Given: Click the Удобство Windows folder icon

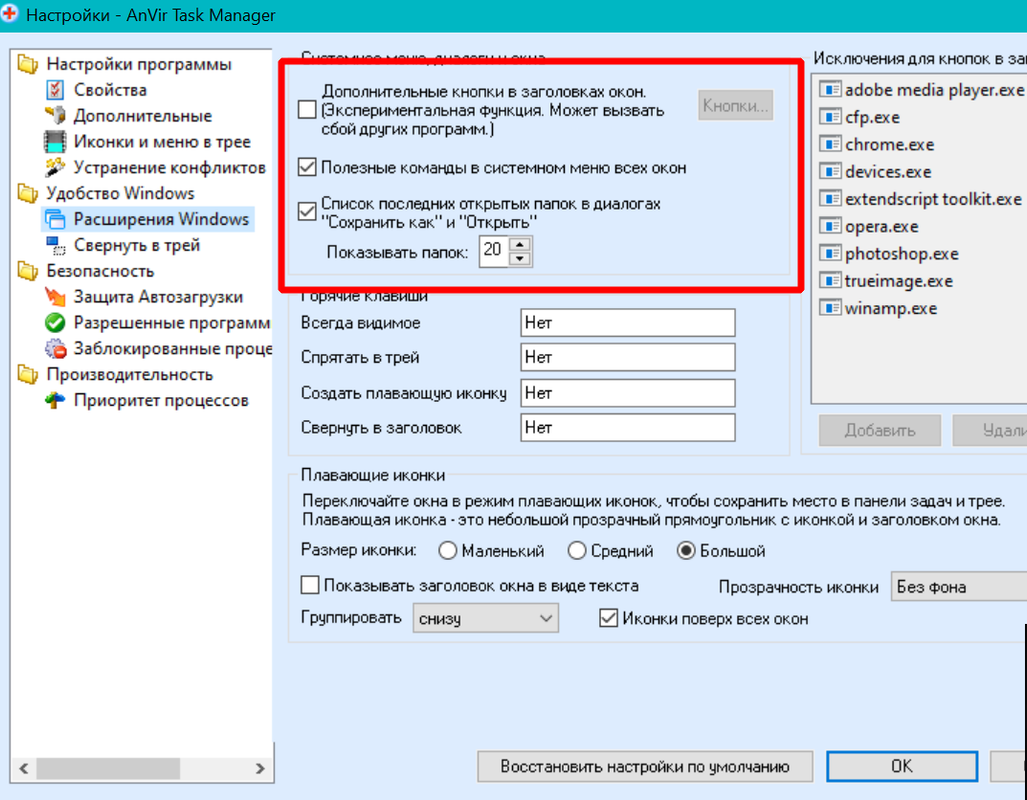Looking at the screenshot, I should 28,193.
